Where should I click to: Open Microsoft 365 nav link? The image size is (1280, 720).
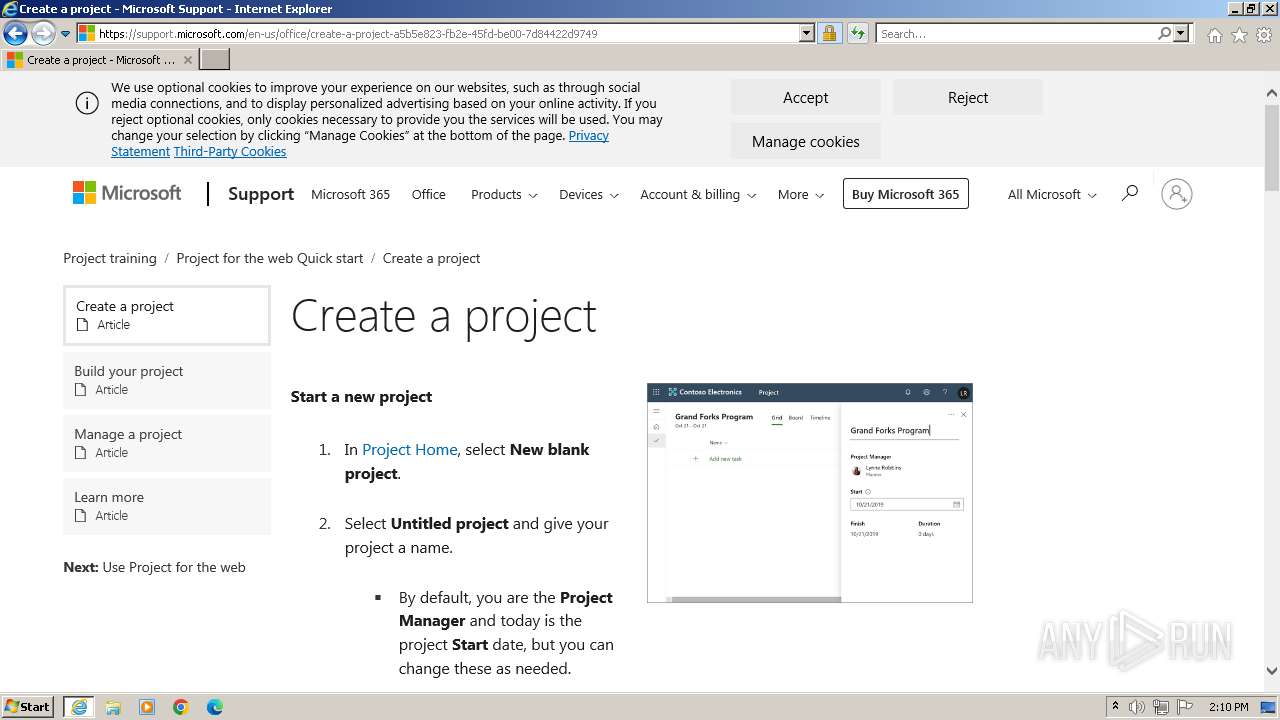350,194
